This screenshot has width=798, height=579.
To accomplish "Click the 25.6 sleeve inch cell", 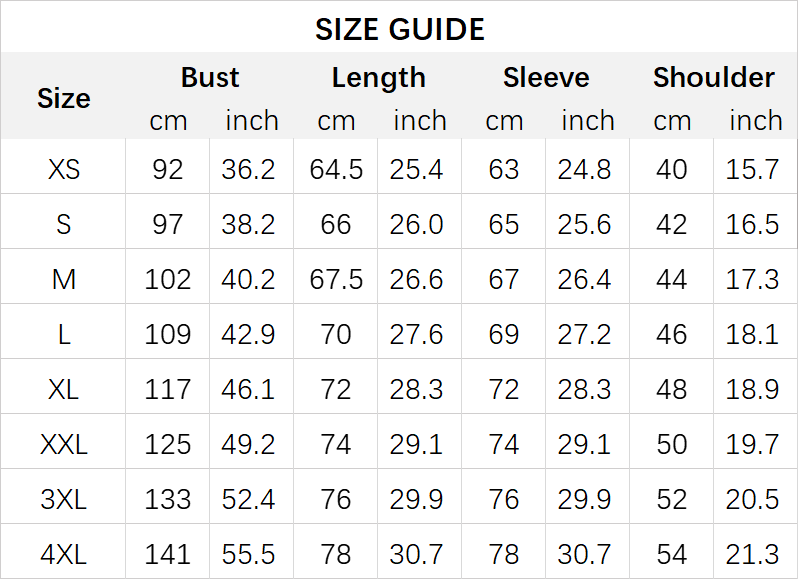I will [x=585, y=224].
